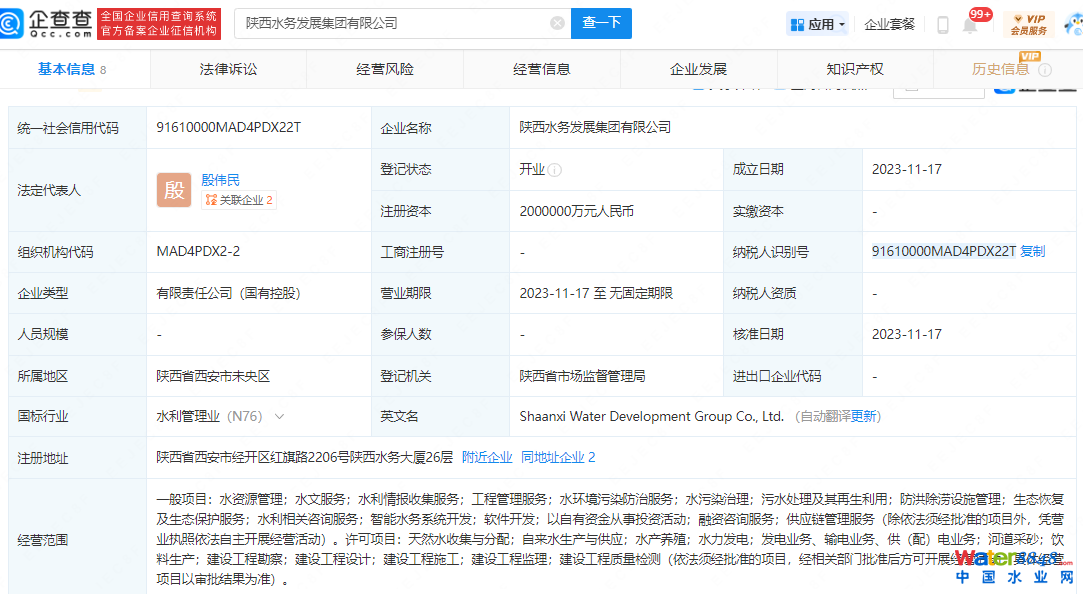The width and height of the screenshot is (1083, 594).
Task: Expand the 水利管理业 (N76) industry chevron
Action: point(279,416)
